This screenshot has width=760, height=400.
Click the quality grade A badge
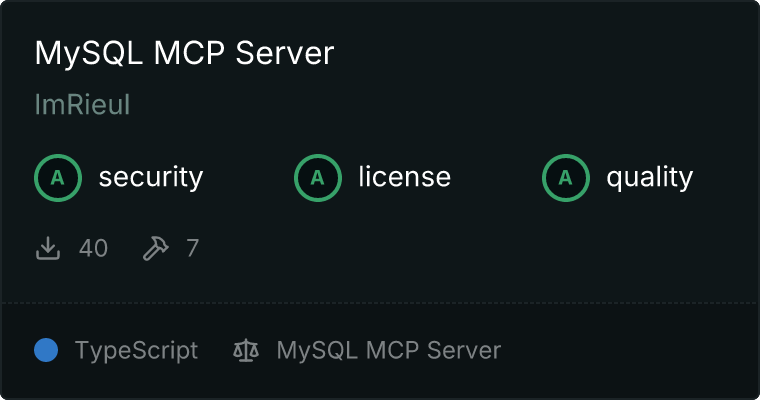click(566, 178)
